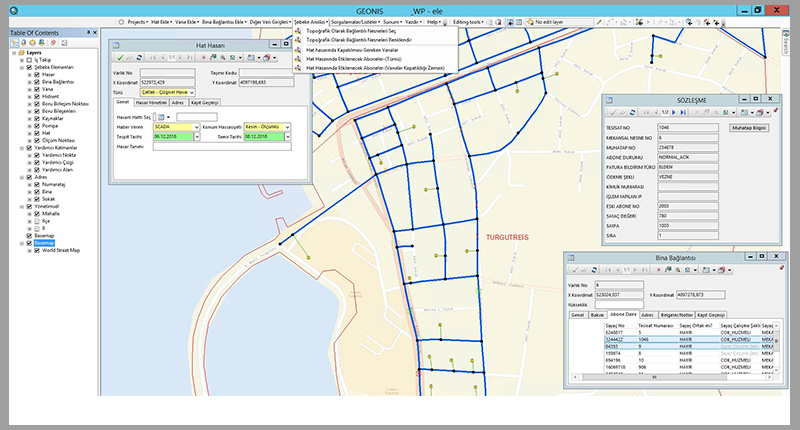Click the first Table Of Contents view icon
Viewport: 800px width, 430px height.
[14, 43]
